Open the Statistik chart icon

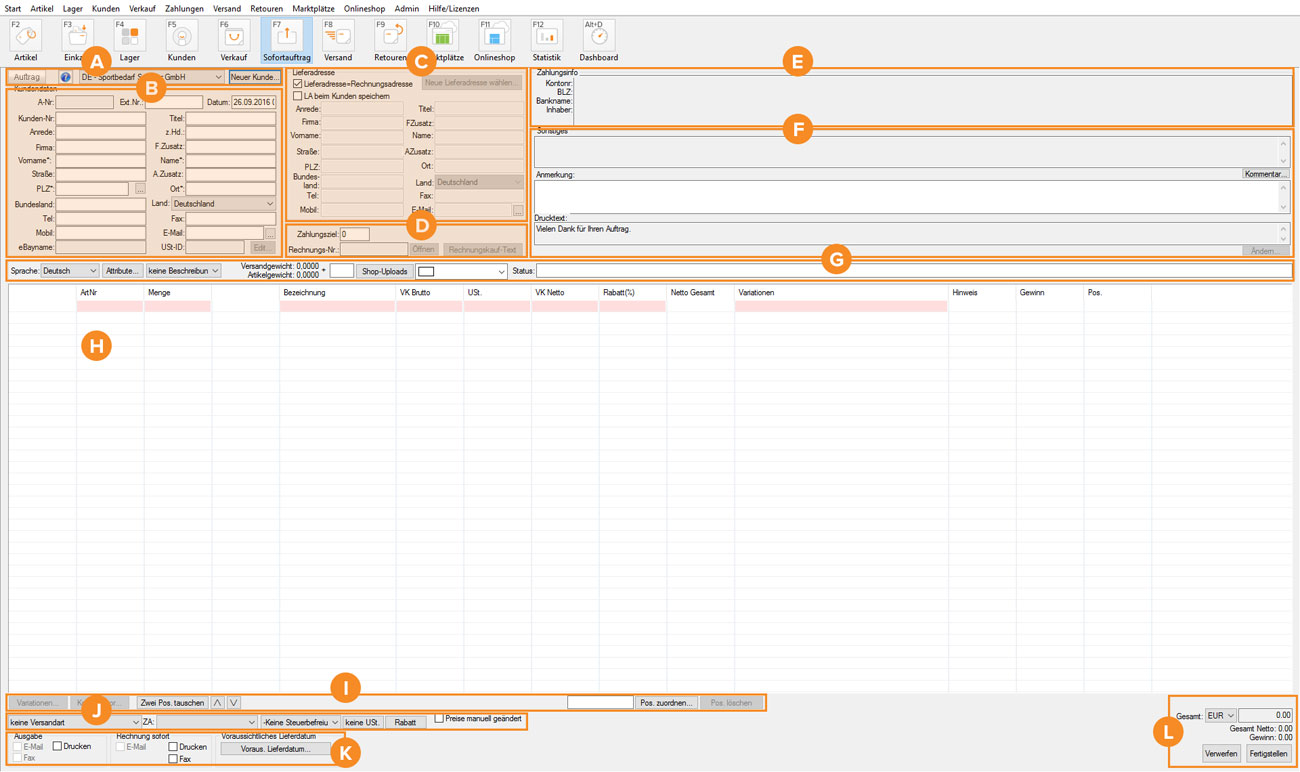[x=546, y=37]
